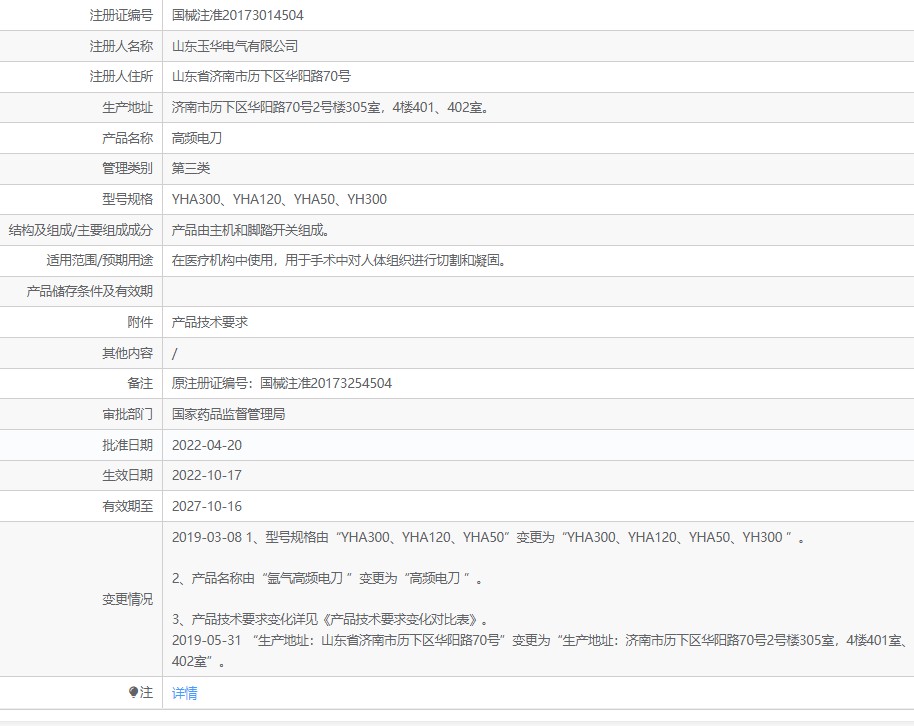Click the slash value in 其他内容 row
The height and width of the screenshot is (726, 914).
point(174,353)
